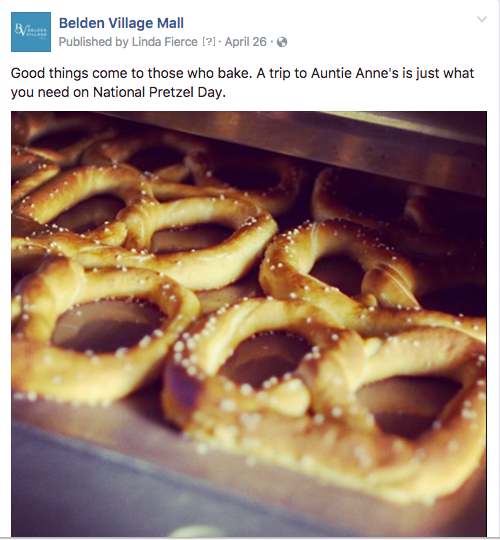This screenshot has height=540, width=500.
Task: Click the 'Published by' label text
Action: (x=93, y=42)
